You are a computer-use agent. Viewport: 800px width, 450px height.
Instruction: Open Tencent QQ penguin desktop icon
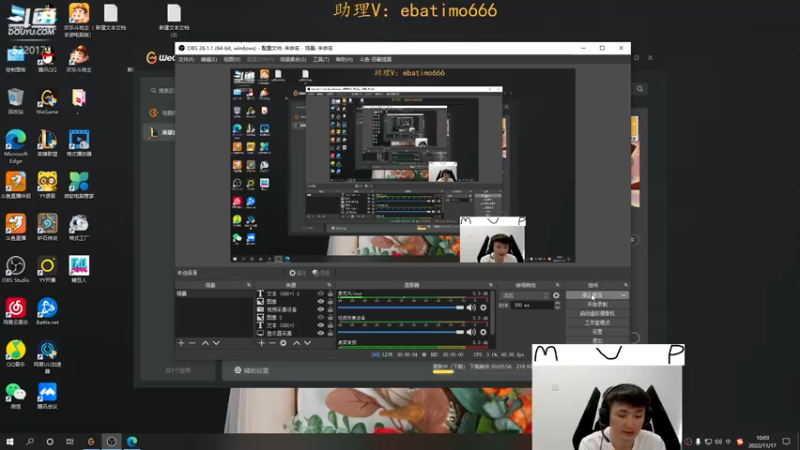(x=47, y=60)
